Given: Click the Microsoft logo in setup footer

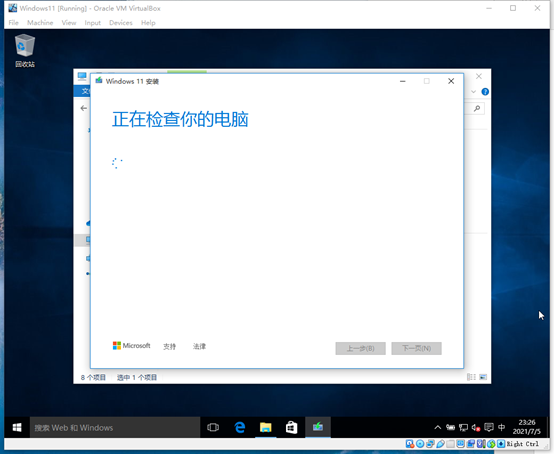Looking at the screenshot, I should (x=131, y=346).
